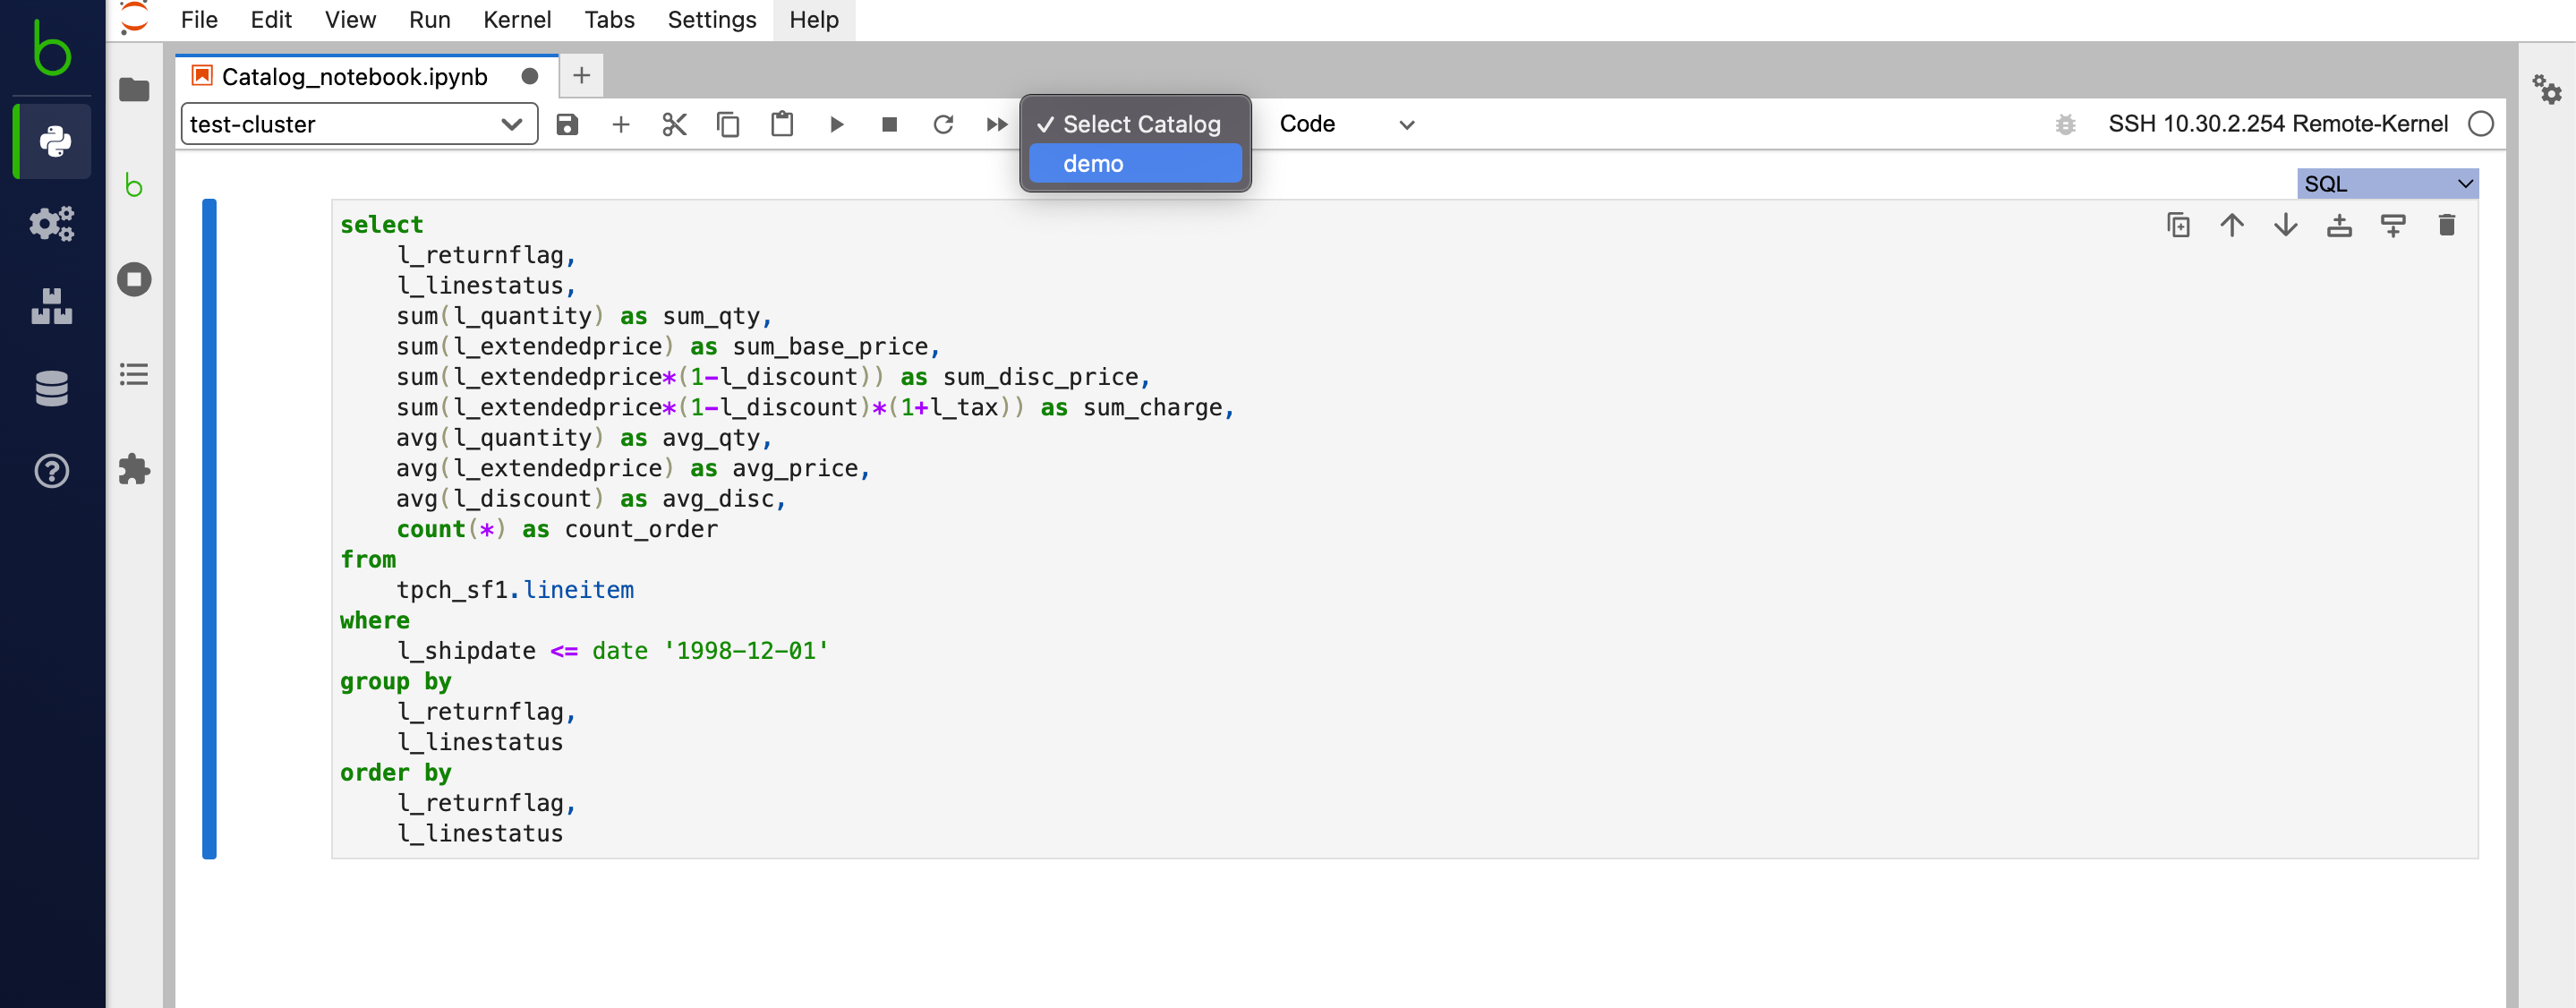Run the selected cell with the play icon
The image size is (2576, 1008).
[836, 124]
